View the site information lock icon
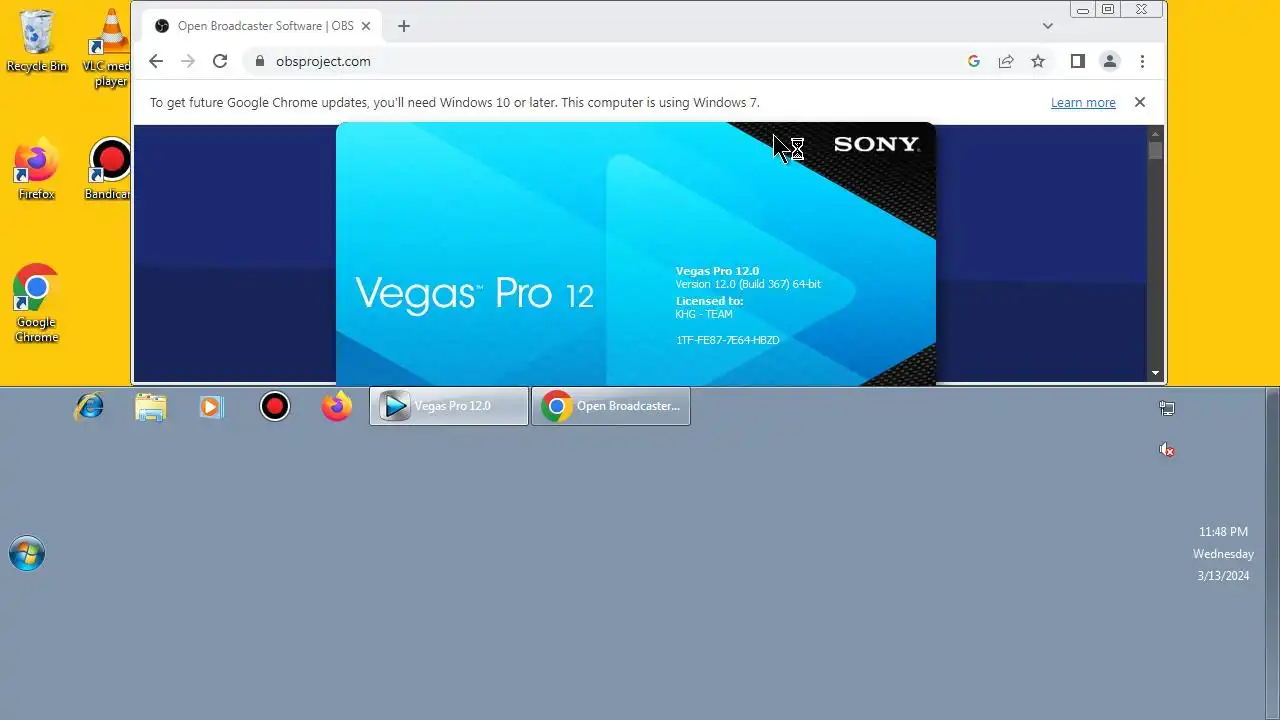1280x720 pixels. pos(261,61)
